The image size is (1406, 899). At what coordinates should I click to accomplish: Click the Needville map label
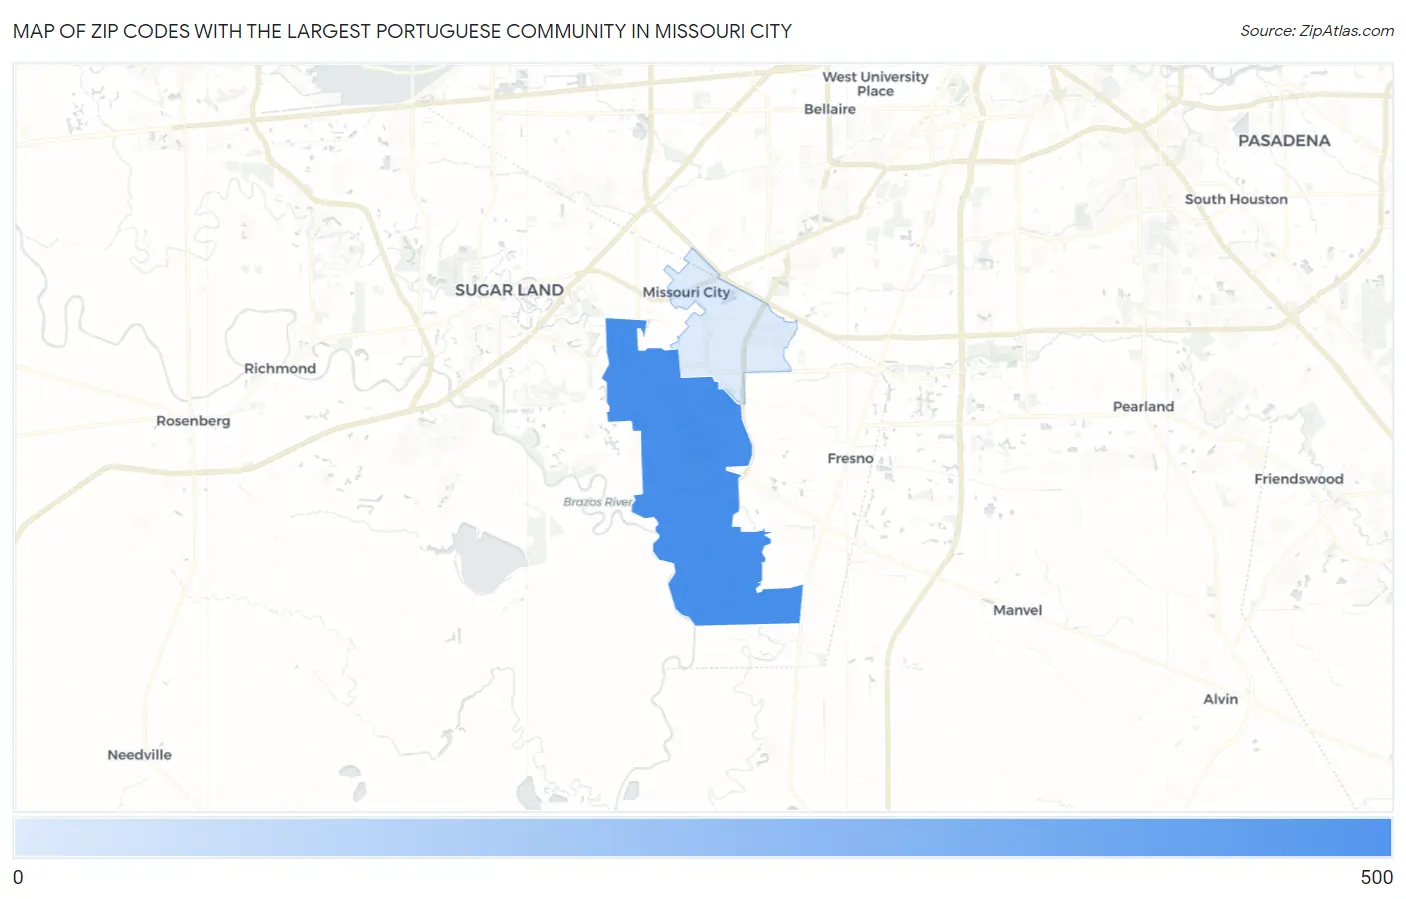pos(140,755)
